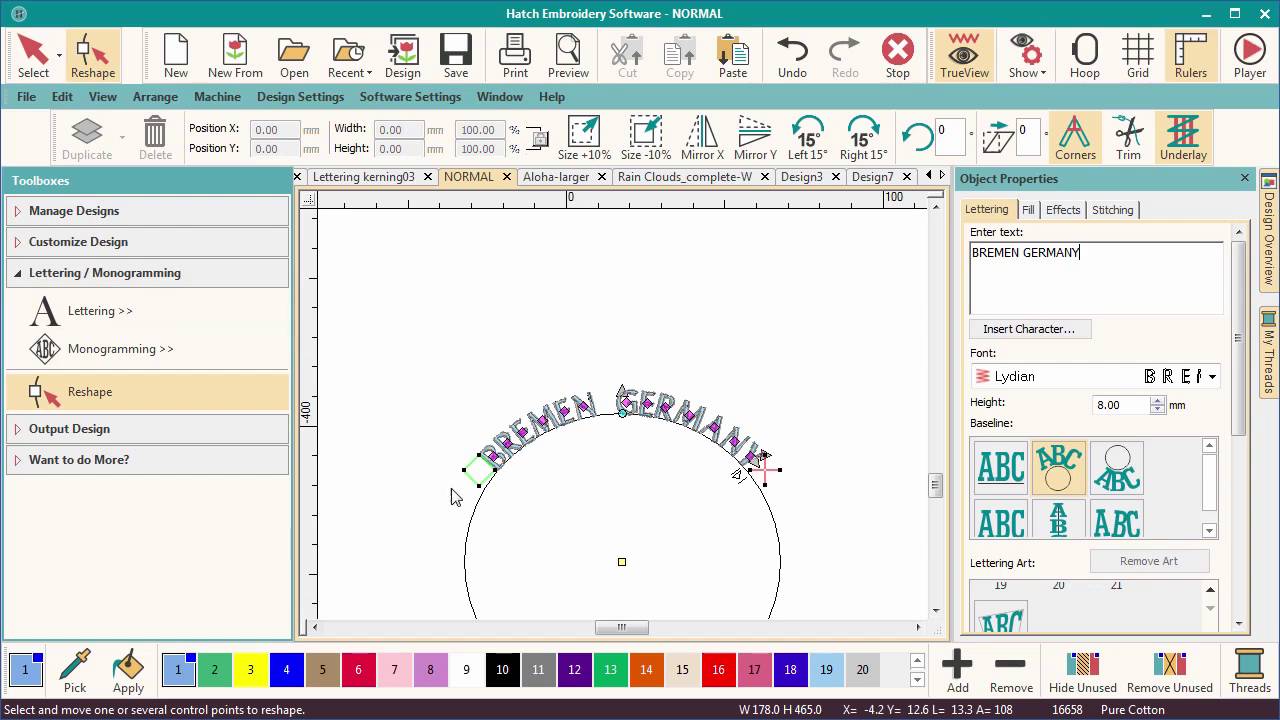Open New From template icon

click(235, 55)
